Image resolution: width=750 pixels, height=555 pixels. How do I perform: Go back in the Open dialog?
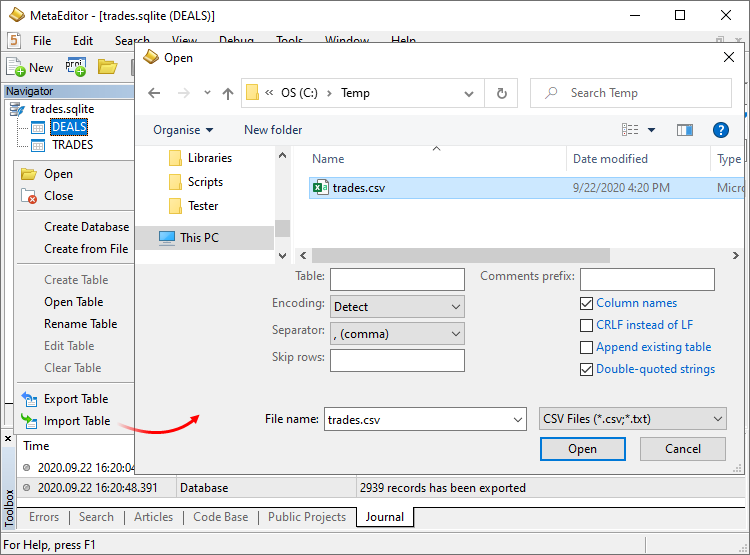(154, 93)
